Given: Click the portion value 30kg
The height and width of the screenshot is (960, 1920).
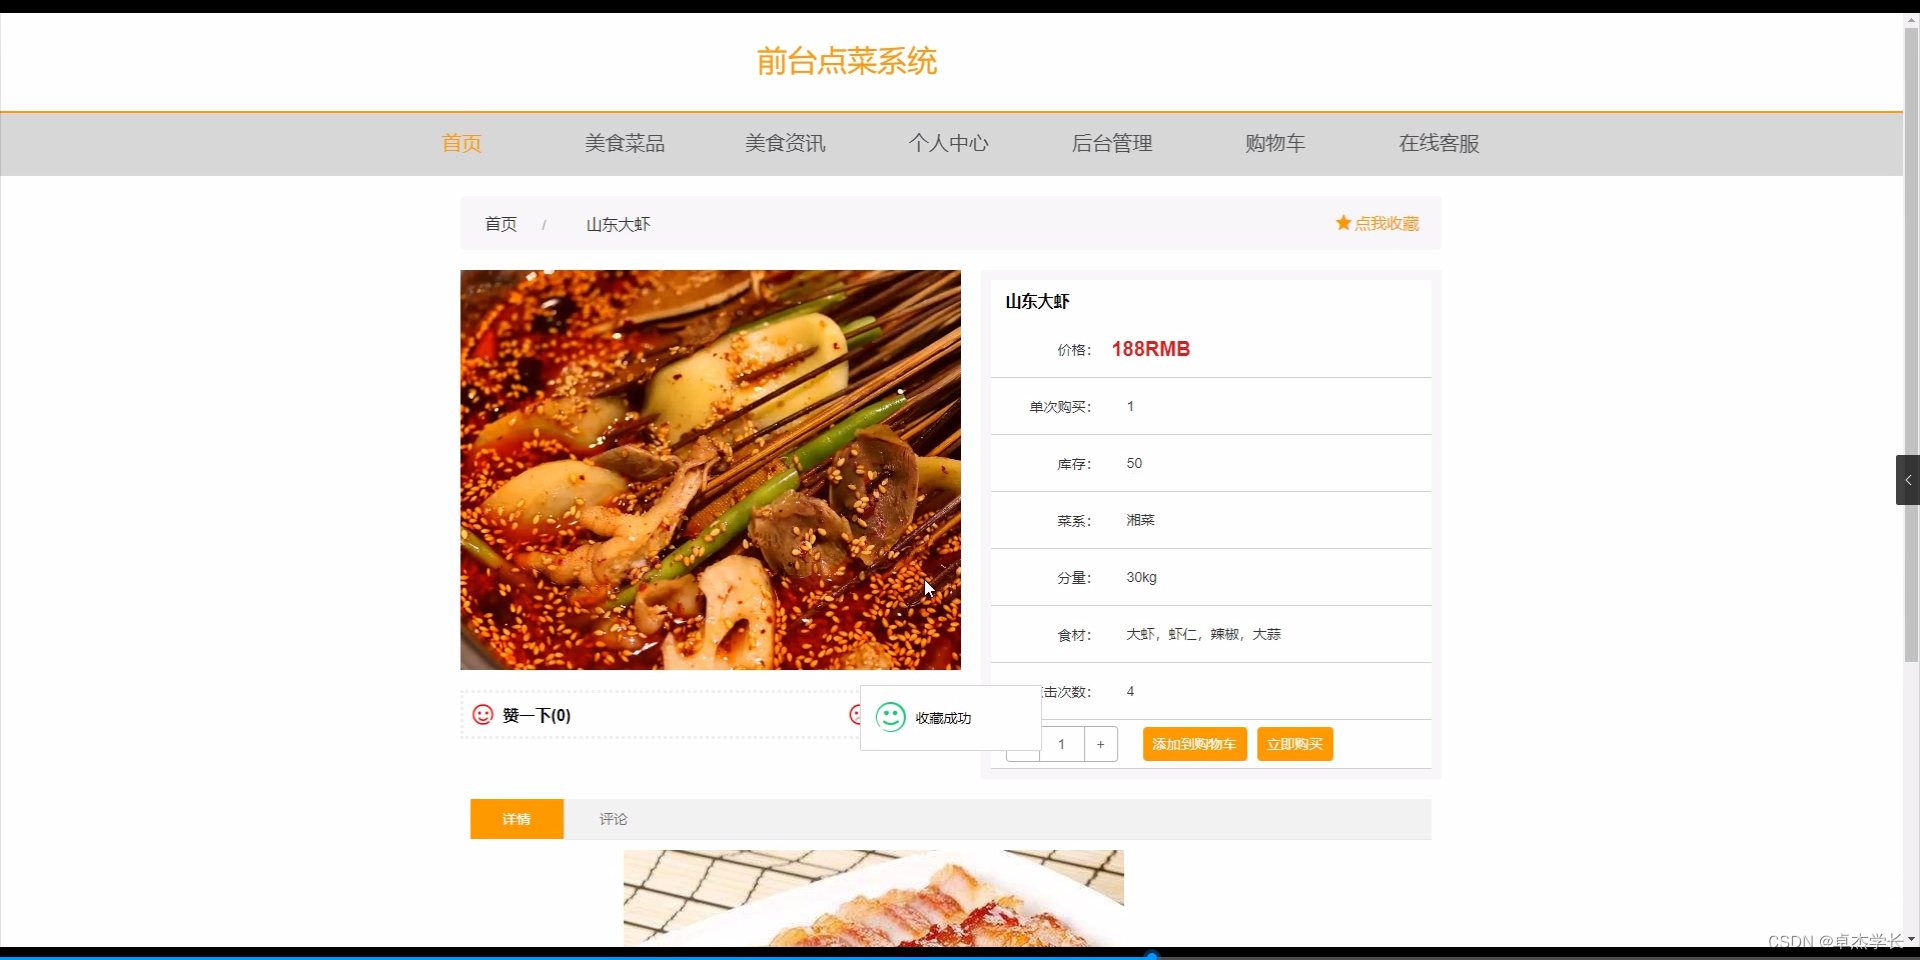Looking at the screenshot, I should click(x=1141, y=577).
